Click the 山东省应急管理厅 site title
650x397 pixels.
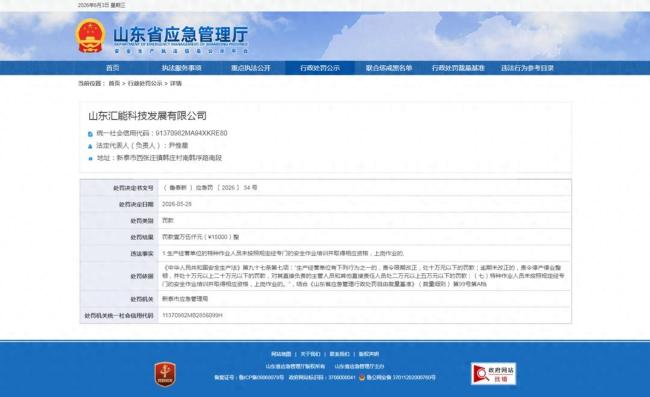click(x=181, y=34)
